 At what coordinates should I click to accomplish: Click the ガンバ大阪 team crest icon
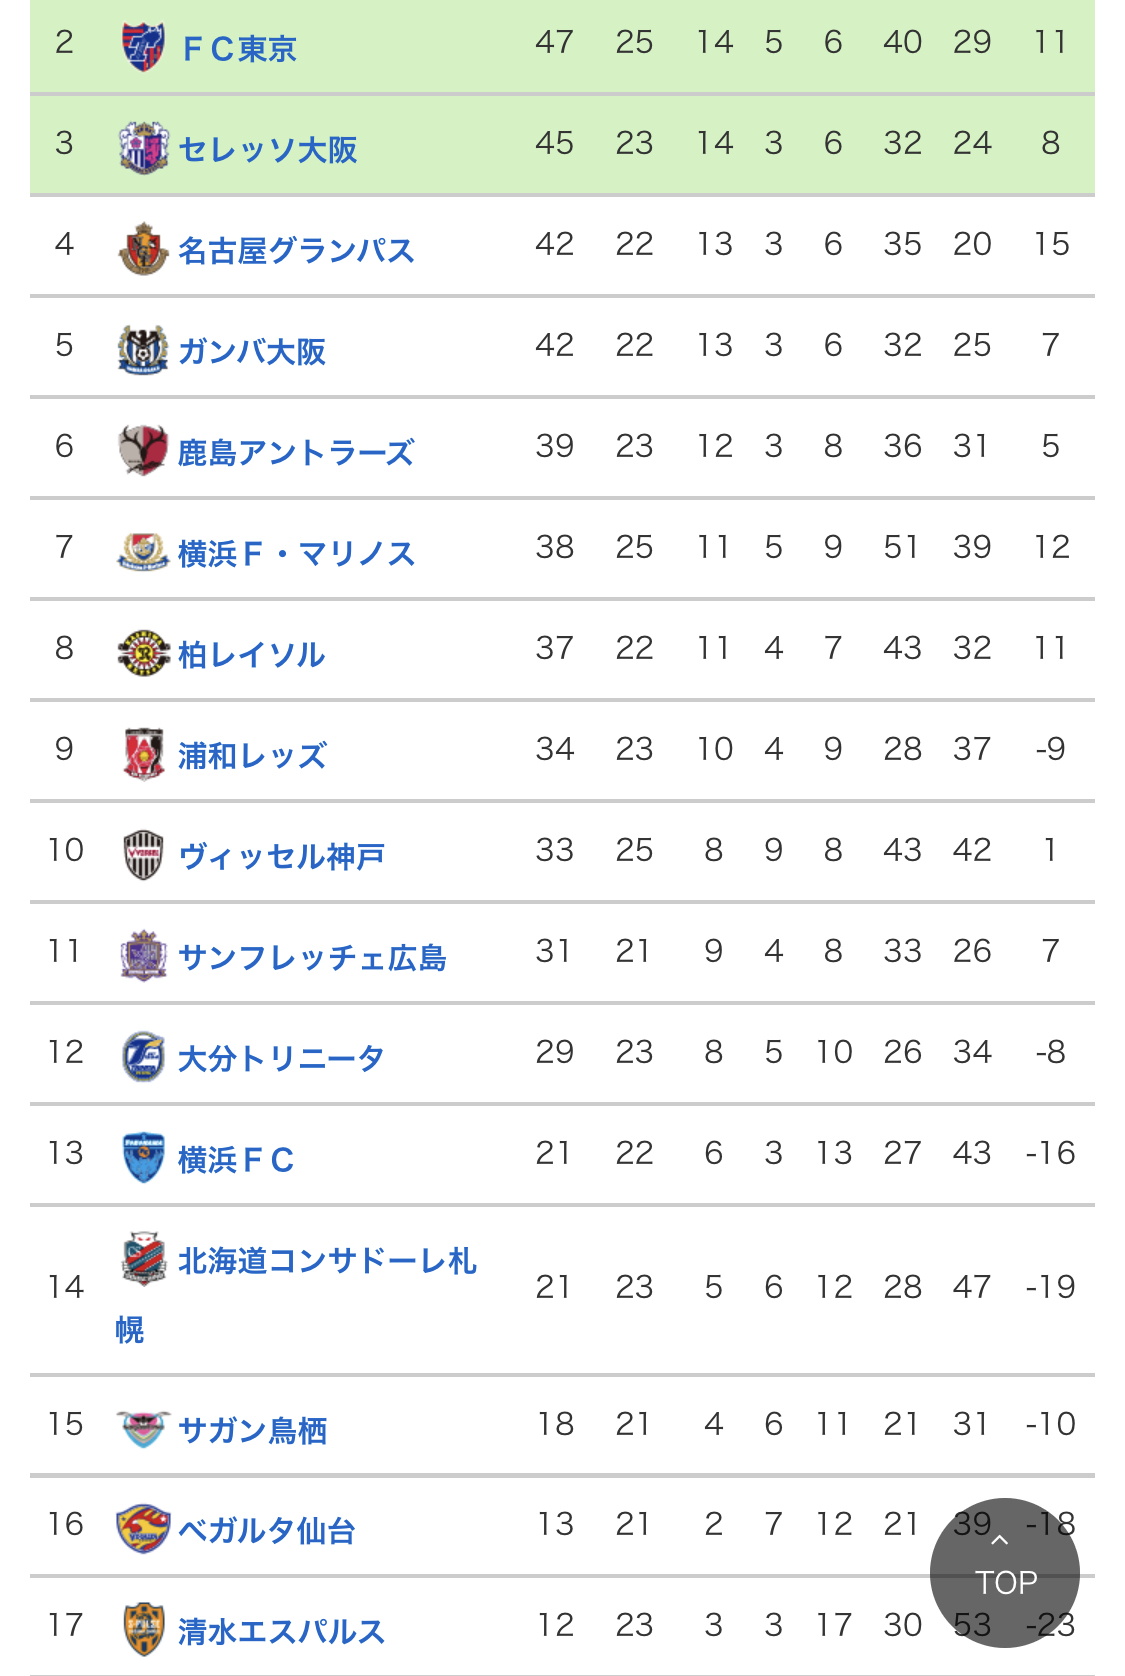pos(143,350)
